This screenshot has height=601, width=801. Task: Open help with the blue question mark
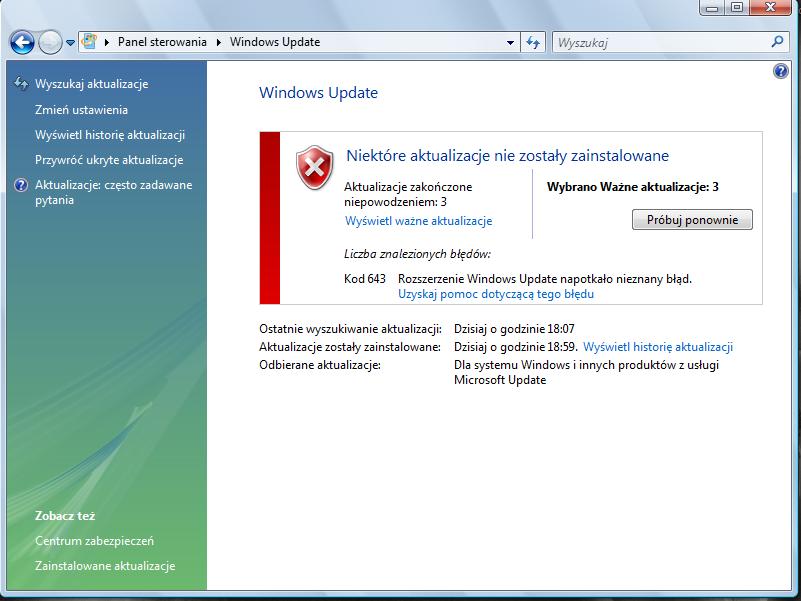[781, 71]
